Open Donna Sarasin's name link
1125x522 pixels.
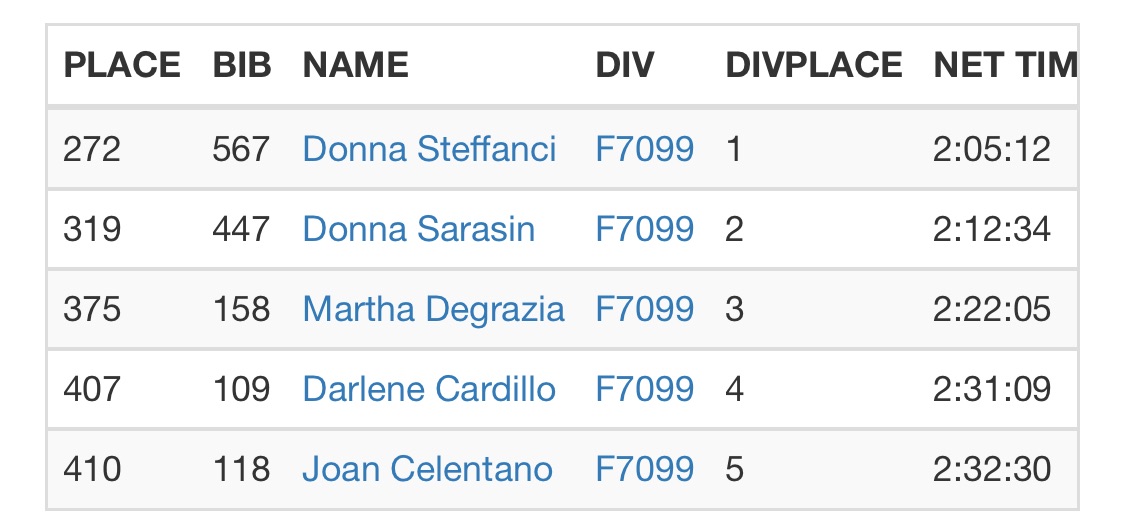[x=418, y=229]
